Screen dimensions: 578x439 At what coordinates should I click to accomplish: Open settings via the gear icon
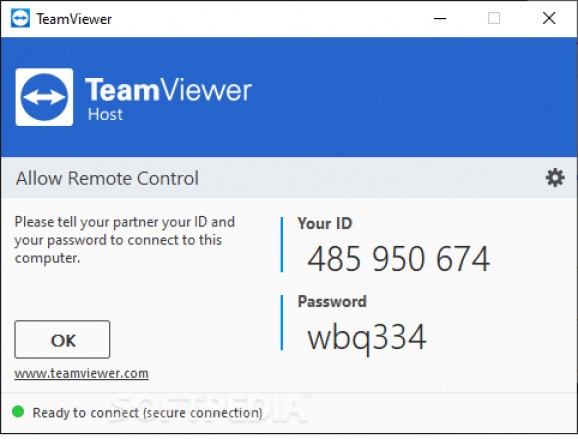555,178
